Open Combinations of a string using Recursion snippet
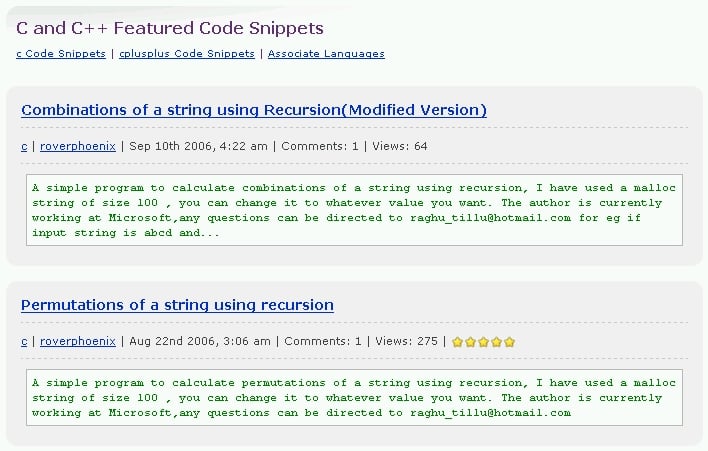708x451 pixels. pos(254,110)
